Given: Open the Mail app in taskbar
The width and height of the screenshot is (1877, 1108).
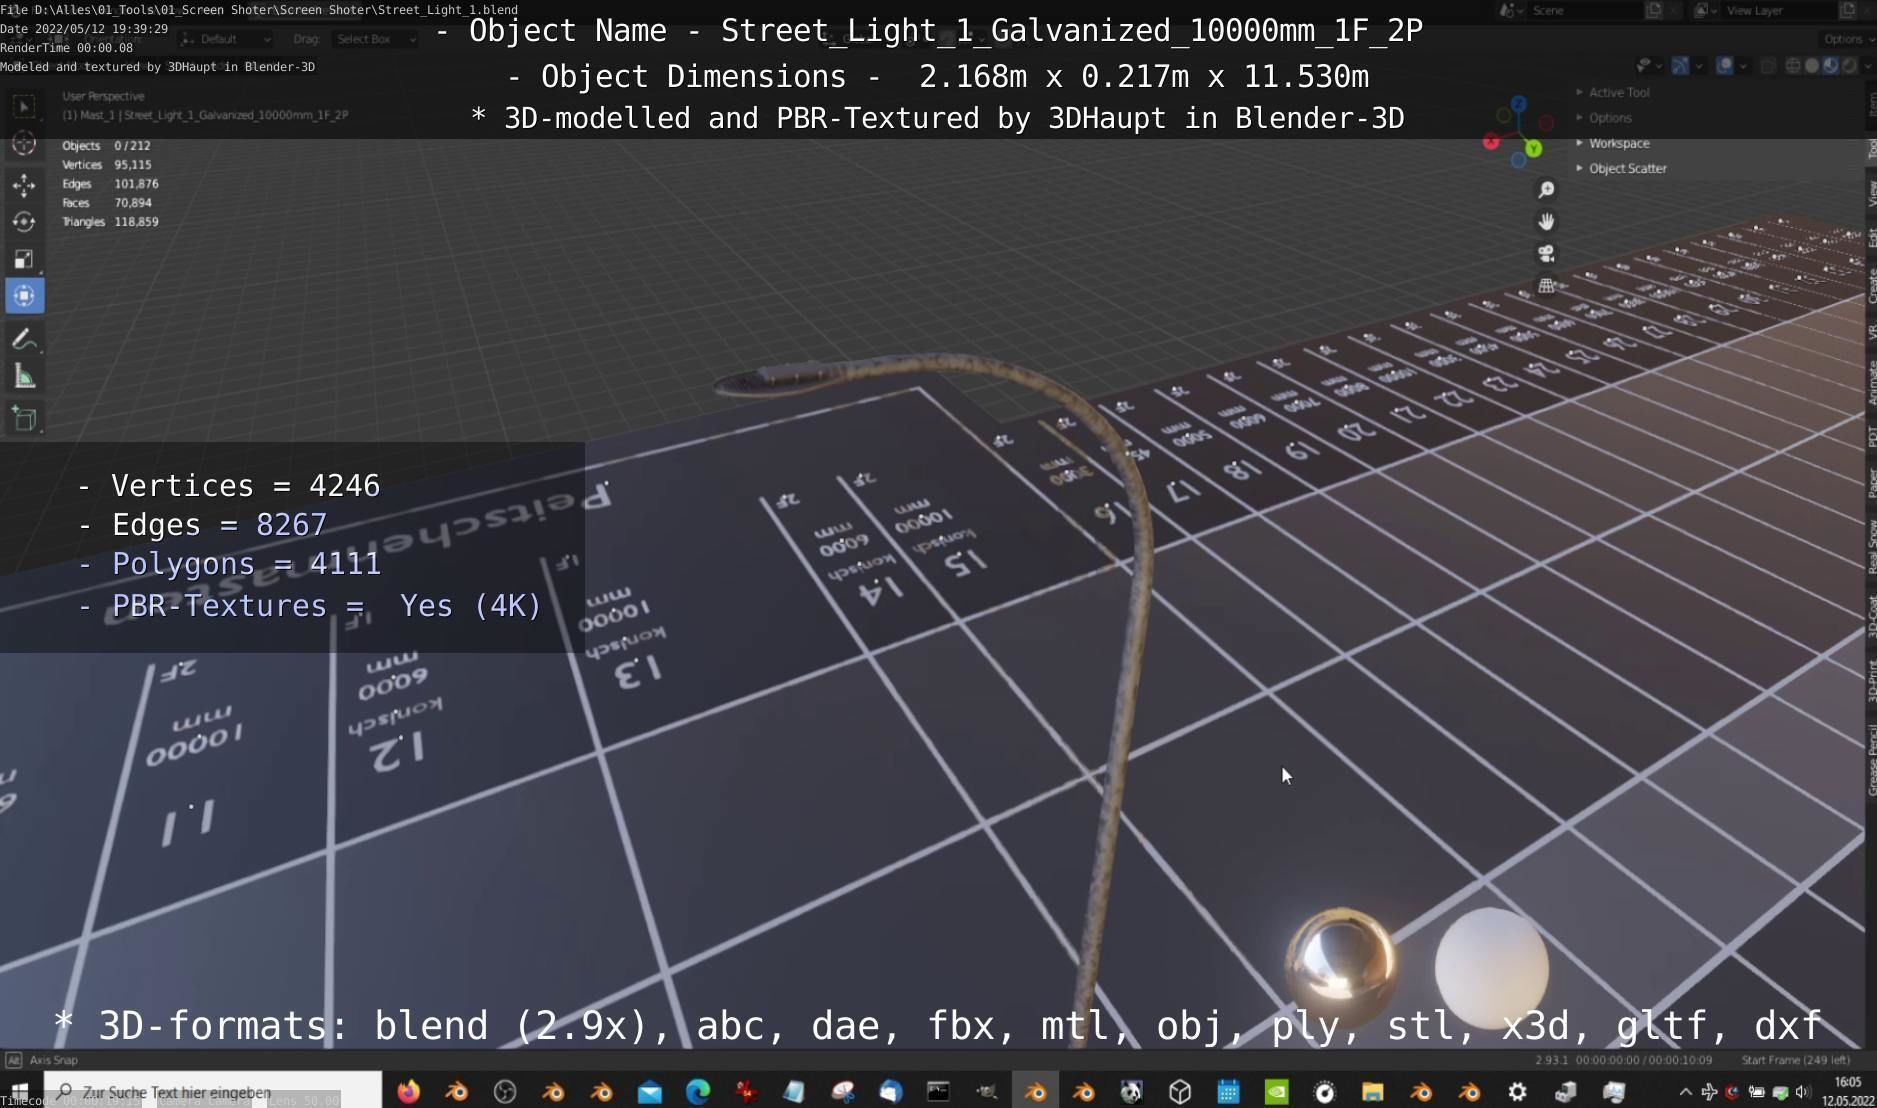Looking at the screenshot, I should 649,1092.
